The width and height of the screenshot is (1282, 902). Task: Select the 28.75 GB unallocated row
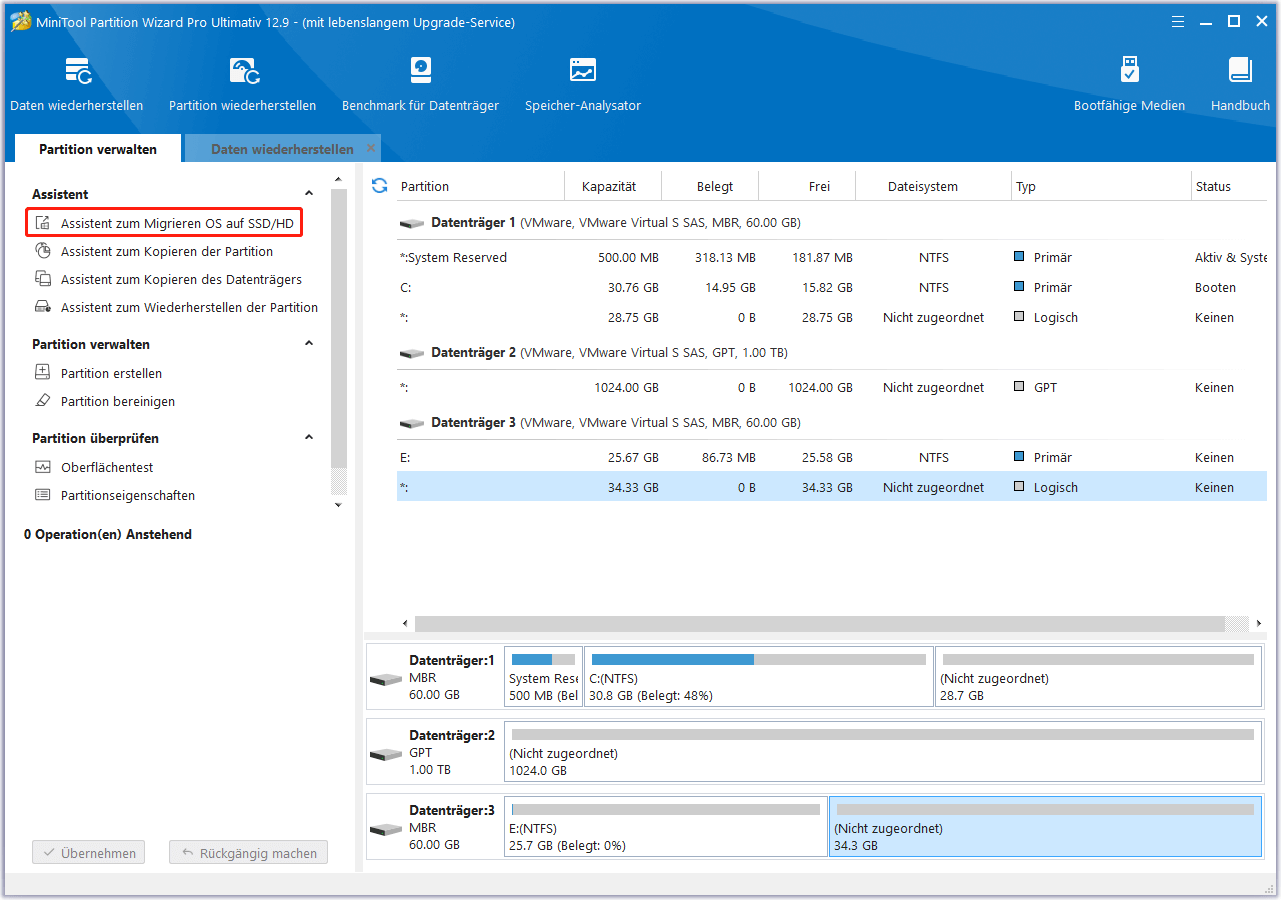pos(832,317)
